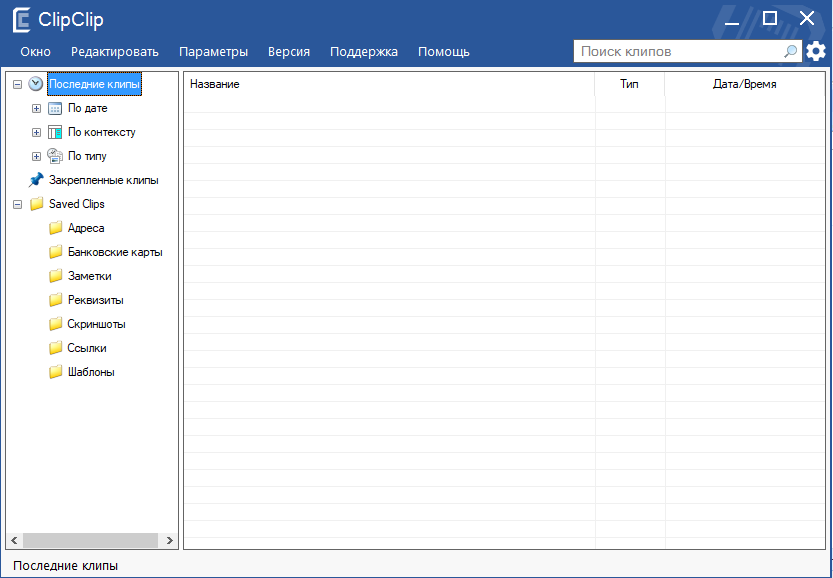
Task: Click the Ссылки folder icon
Action: [x=55, y=348]
